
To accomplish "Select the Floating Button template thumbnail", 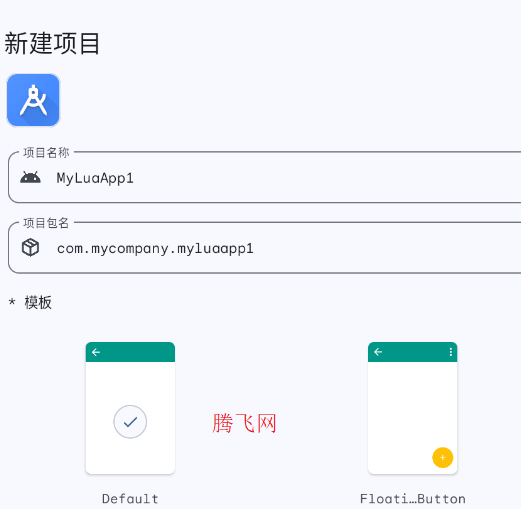I will (413, 408).
